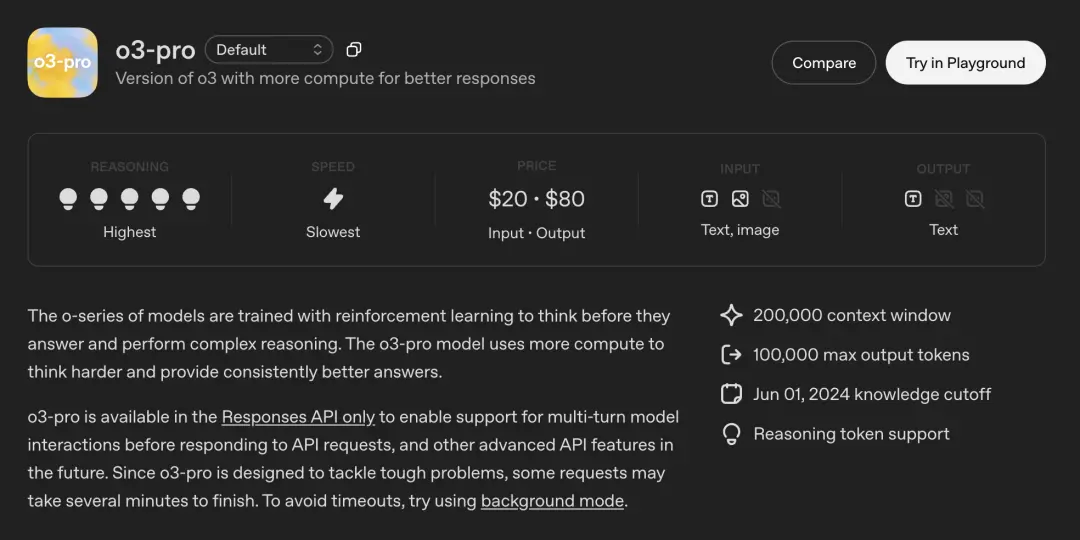1080x540 pixels.
Task: Click the Reasoning token support lightbulb icon
Action: (x=731, y=434)
